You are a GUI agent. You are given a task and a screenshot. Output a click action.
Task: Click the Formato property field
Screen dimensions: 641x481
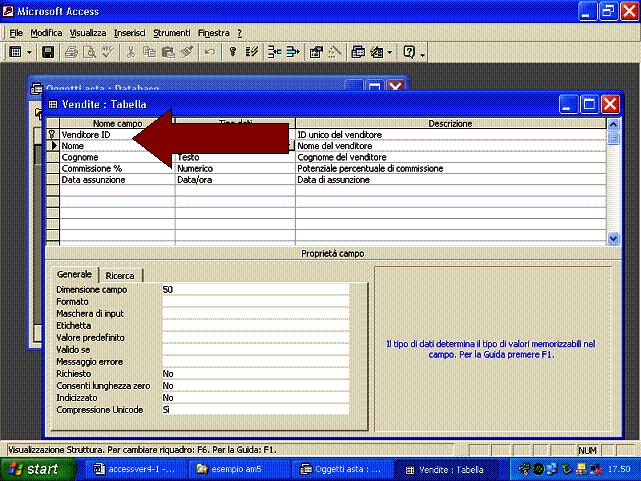[x=256, y=302]
